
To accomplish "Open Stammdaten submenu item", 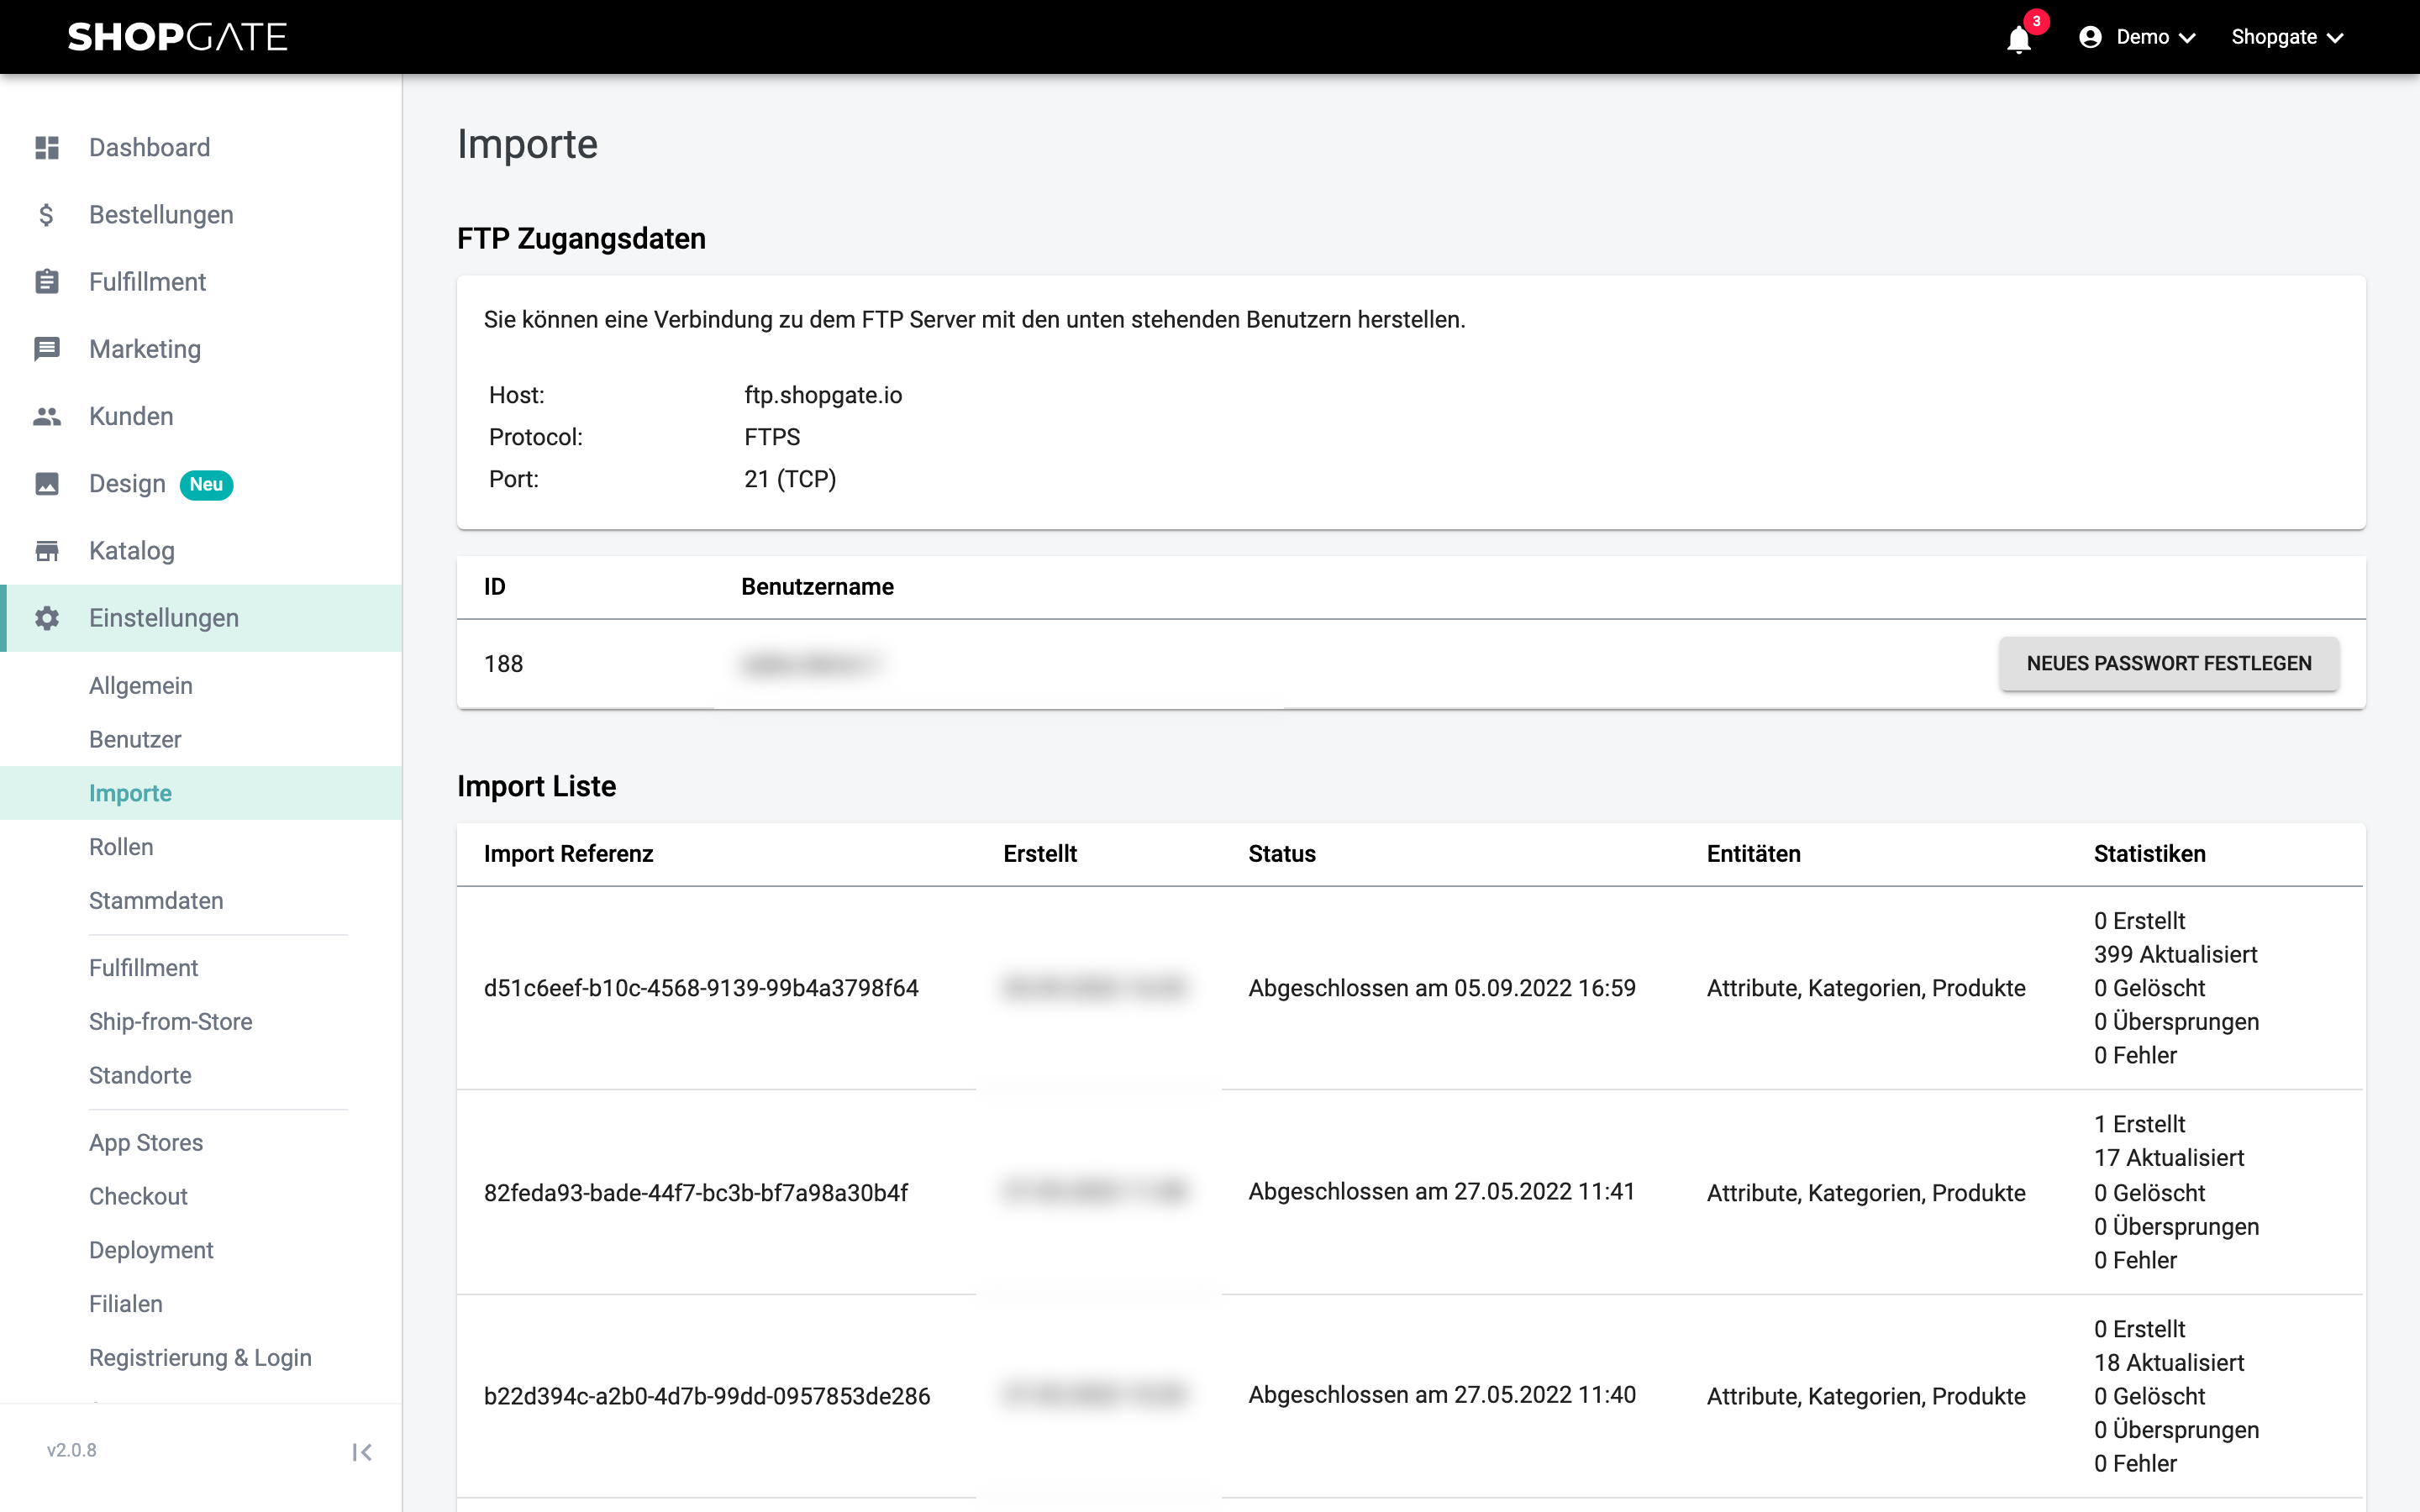I will point(156,901).
